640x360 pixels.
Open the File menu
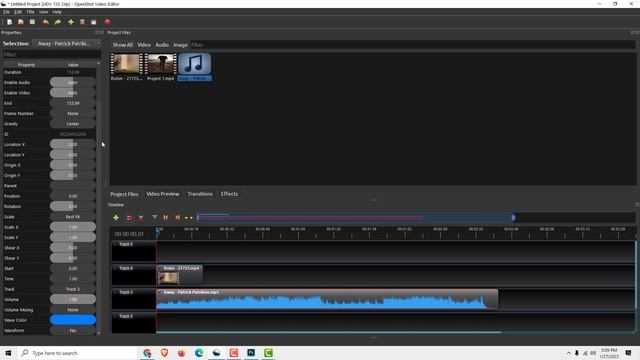point(6,12)
